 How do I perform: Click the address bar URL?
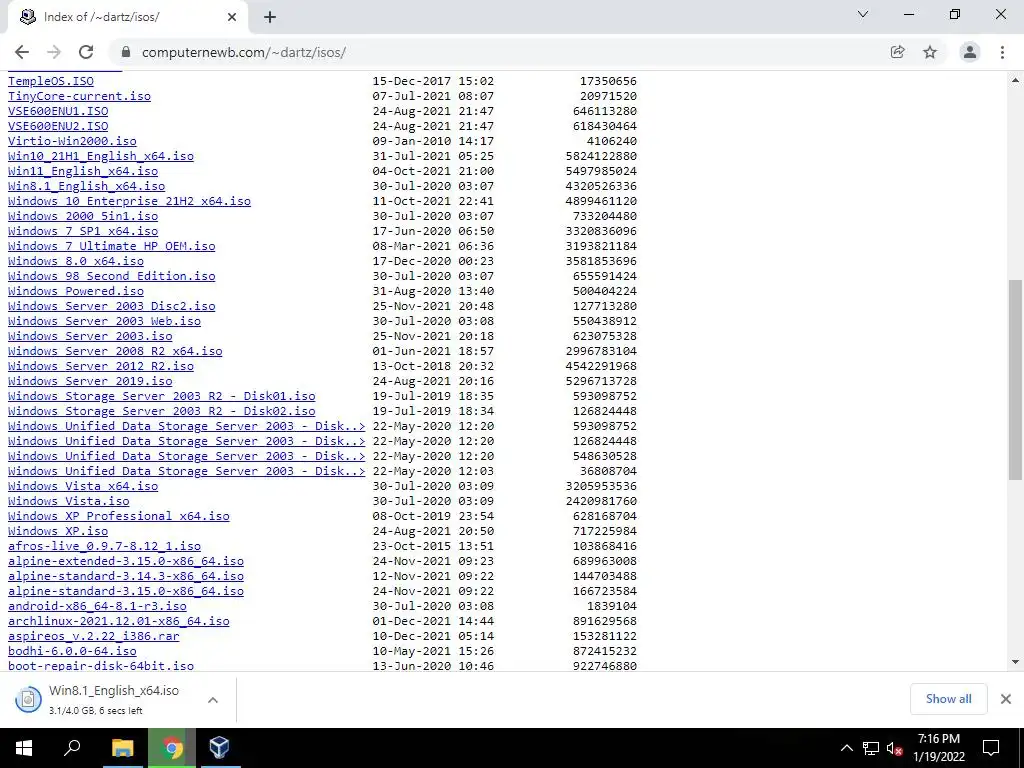click(x=244, y=52)
